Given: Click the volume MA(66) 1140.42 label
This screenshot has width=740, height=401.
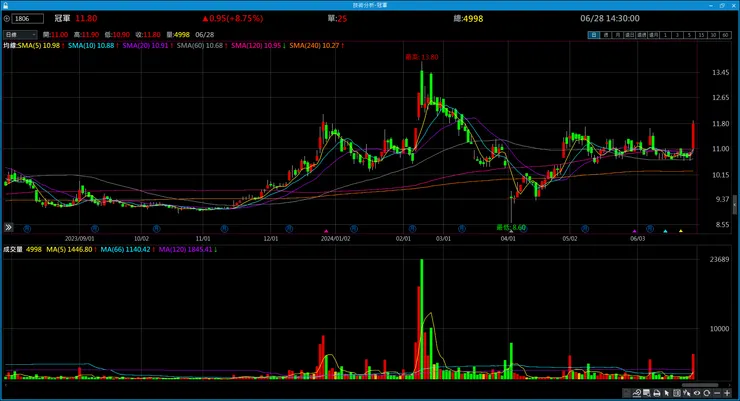Looking at the screenshot, I should 125,249.
